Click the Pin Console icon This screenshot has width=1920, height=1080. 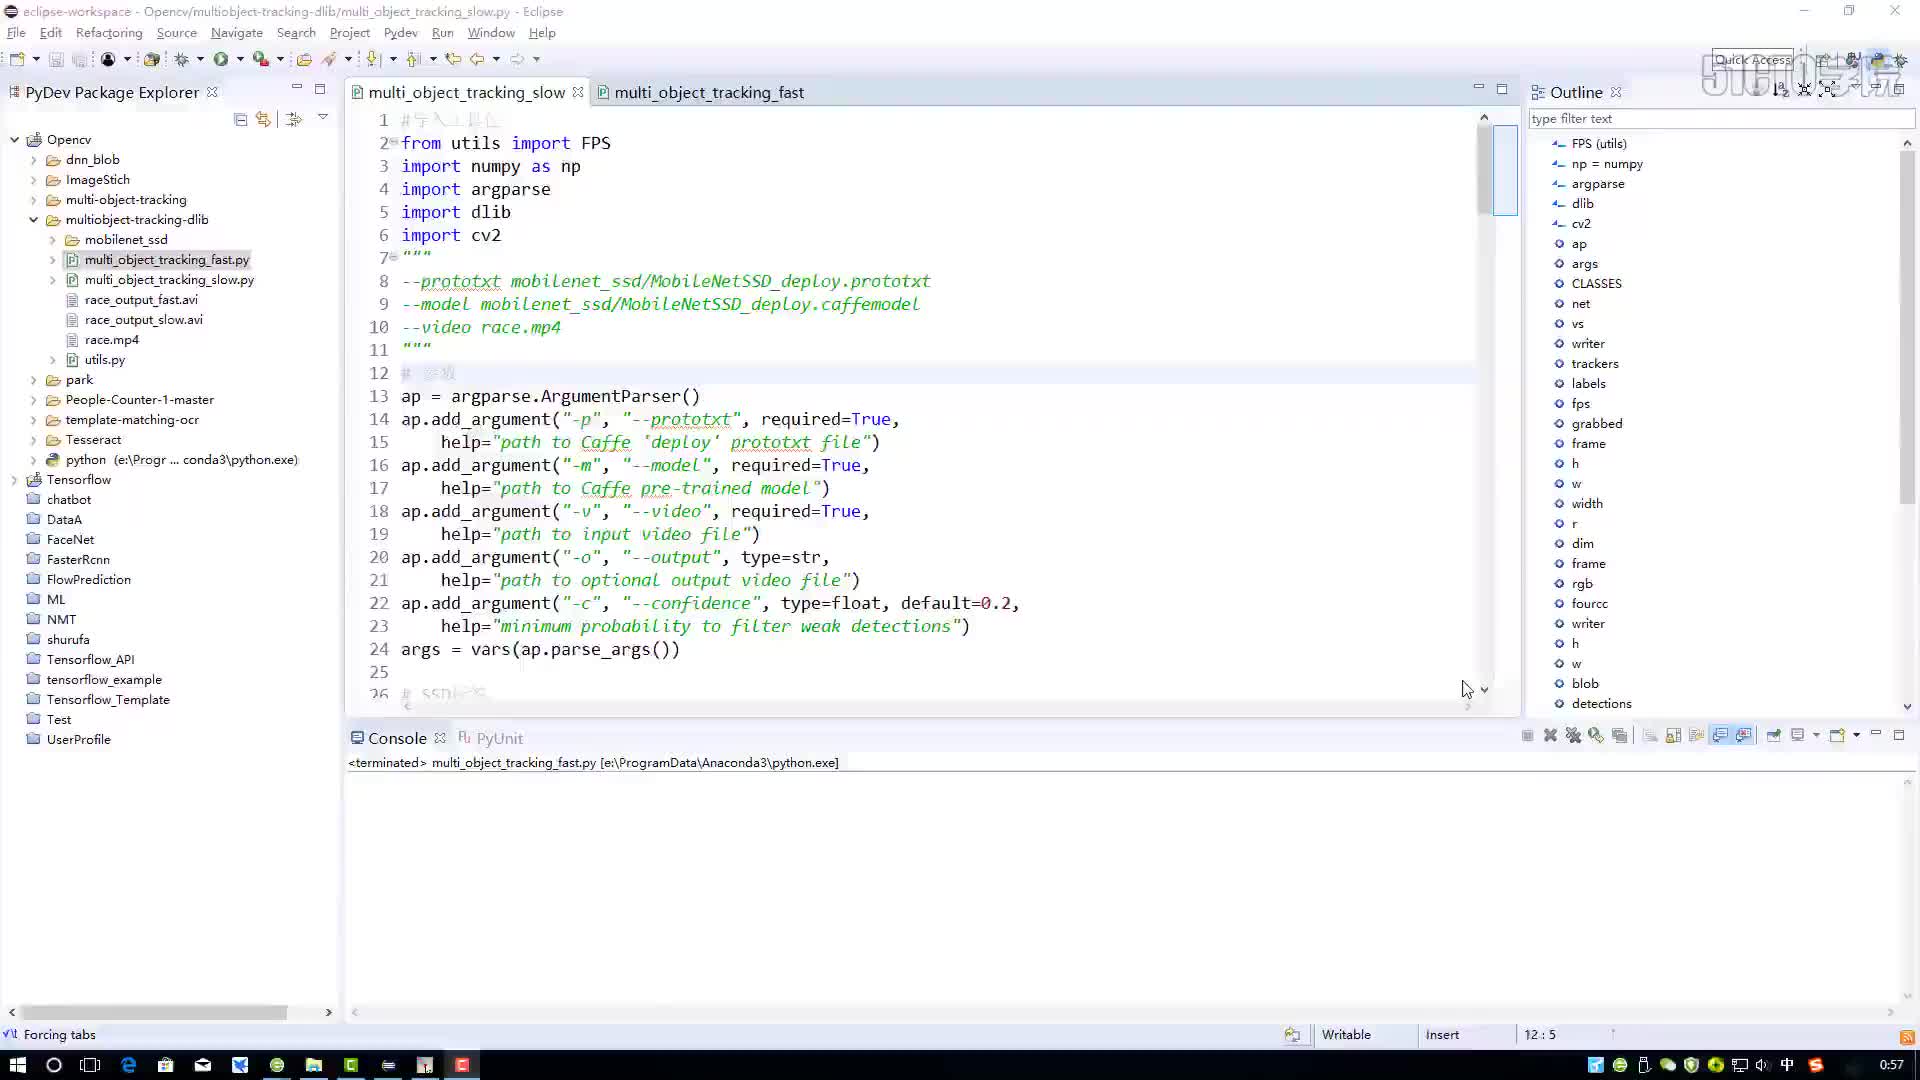[x=1773, y=735]
